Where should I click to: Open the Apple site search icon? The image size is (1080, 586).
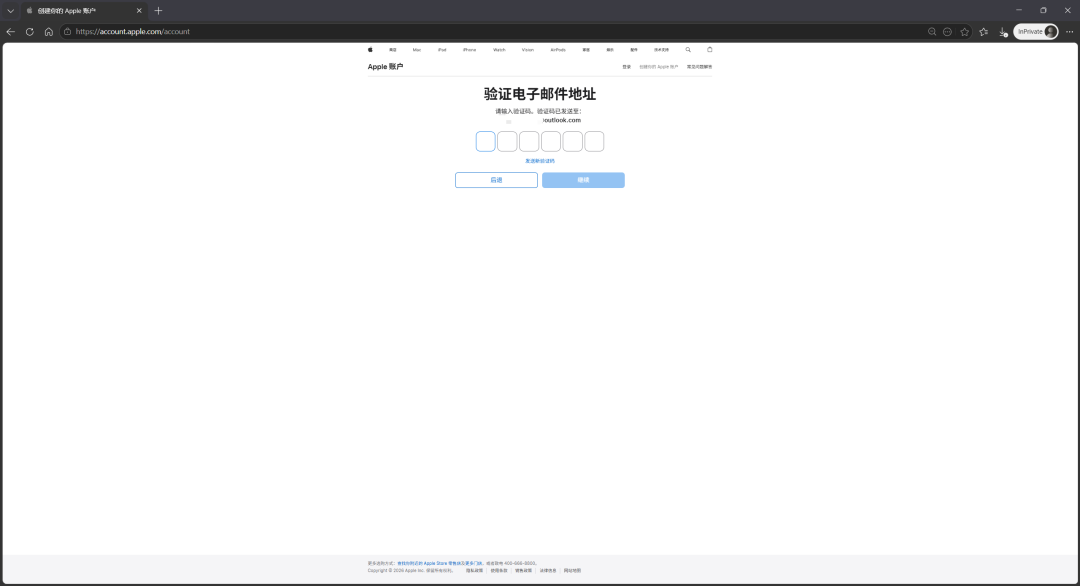point(688,49)
